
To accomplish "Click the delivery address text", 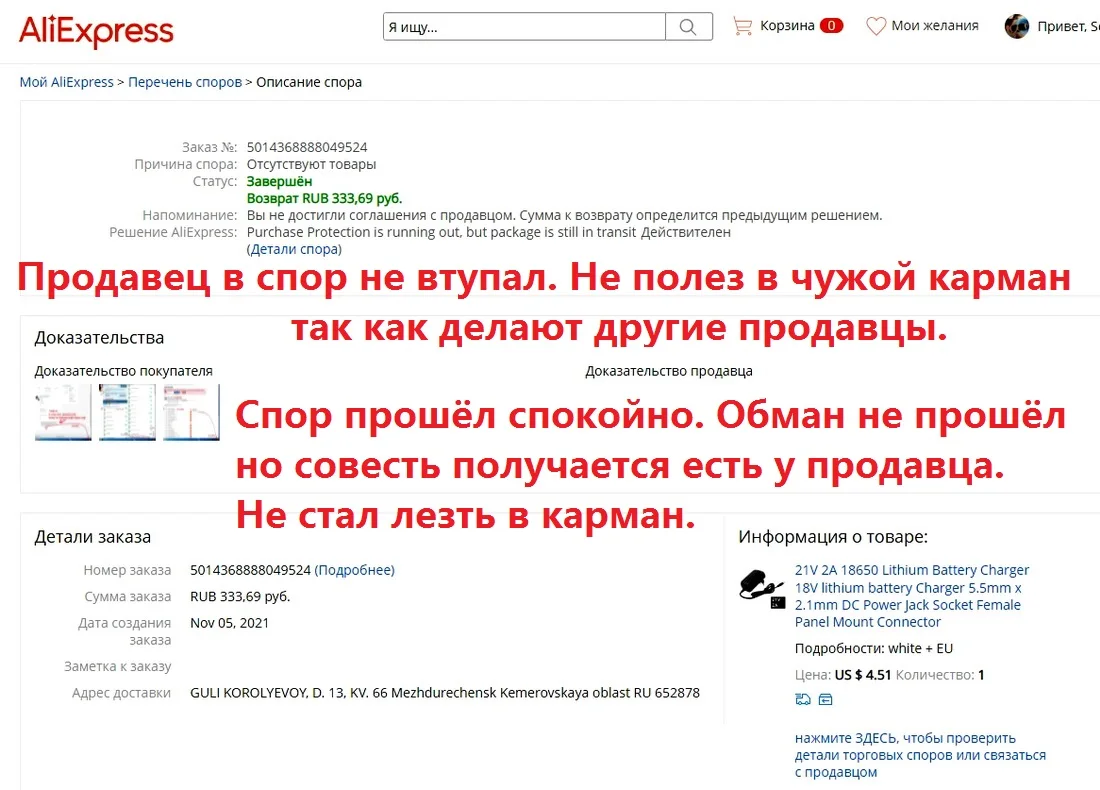I will coord(445,693).
